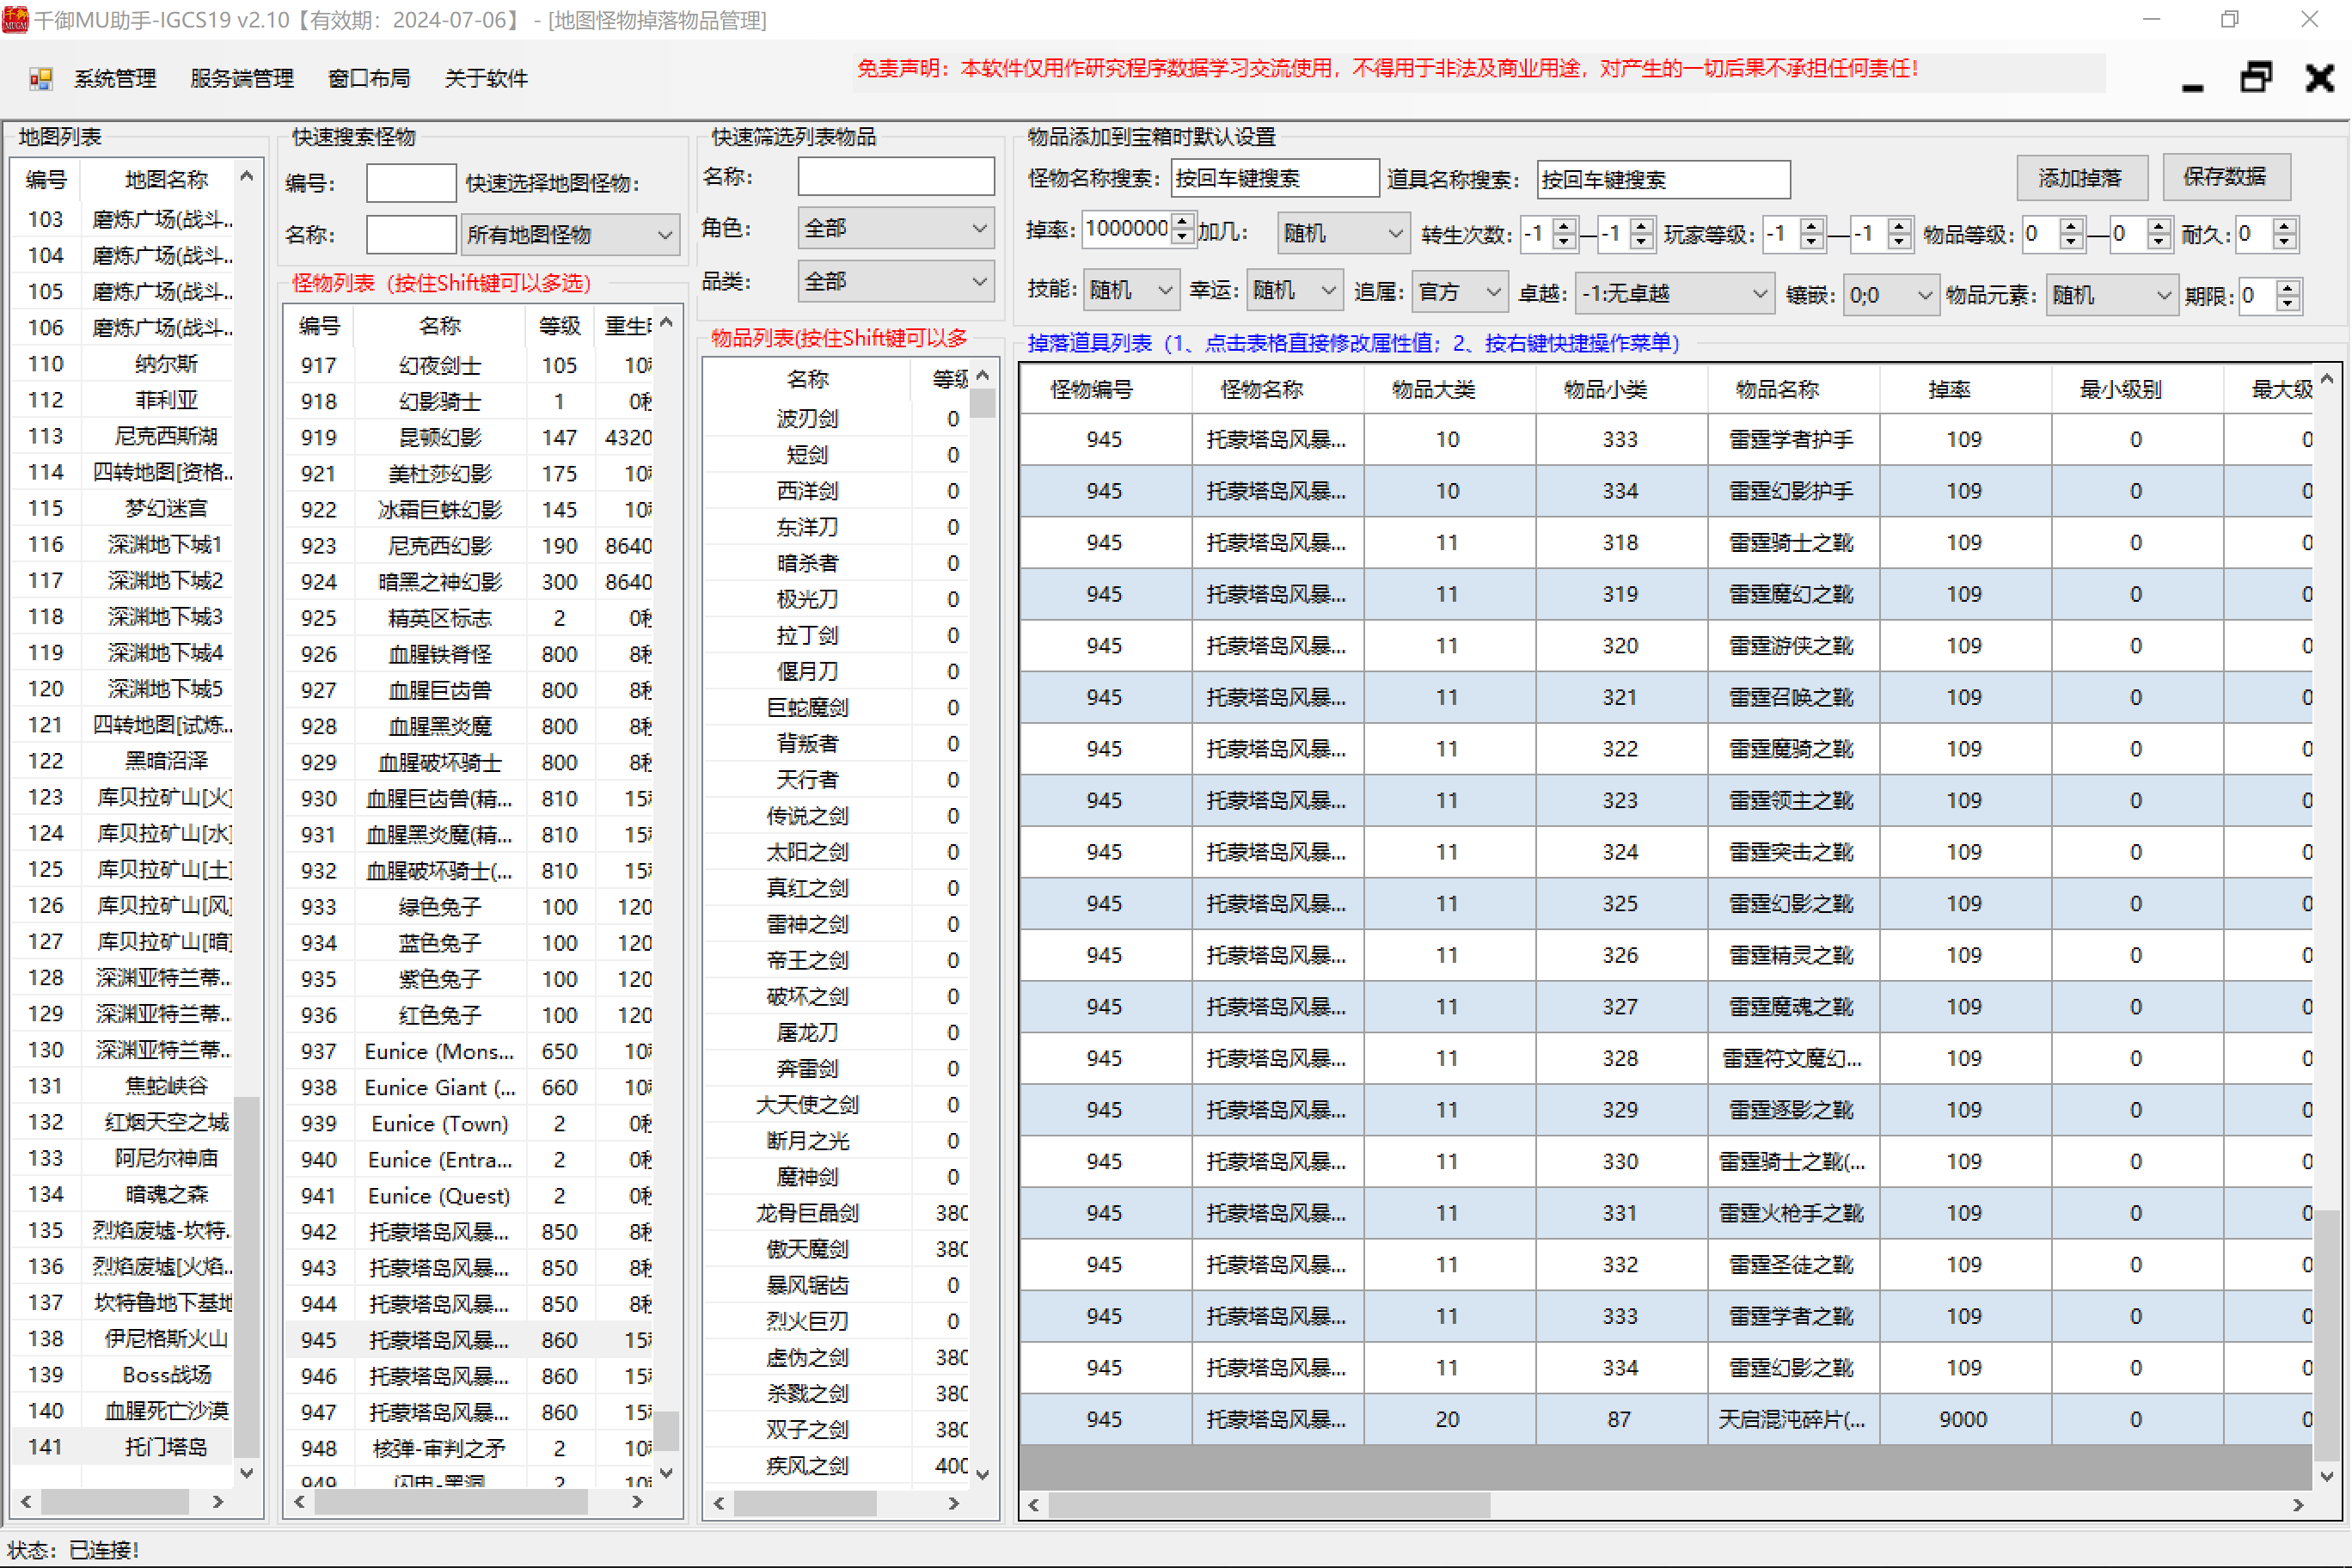
Task: Open the 镶嵌 0;0 dropdown
Action: tap(1890, 295)
